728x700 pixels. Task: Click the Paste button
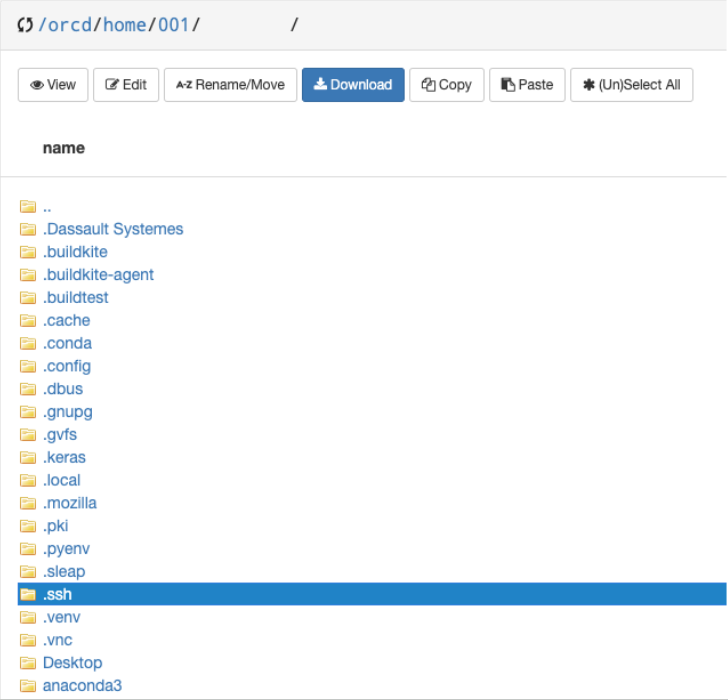click(x=527, y=85)
